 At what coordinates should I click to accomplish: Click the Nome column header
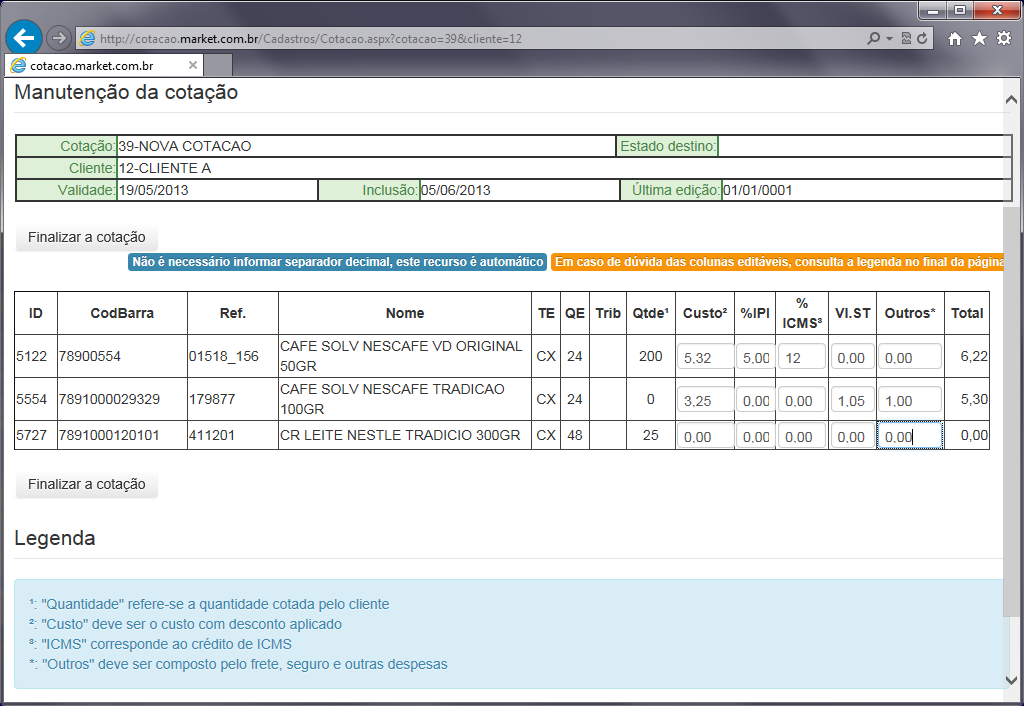[x=405, y=313]
